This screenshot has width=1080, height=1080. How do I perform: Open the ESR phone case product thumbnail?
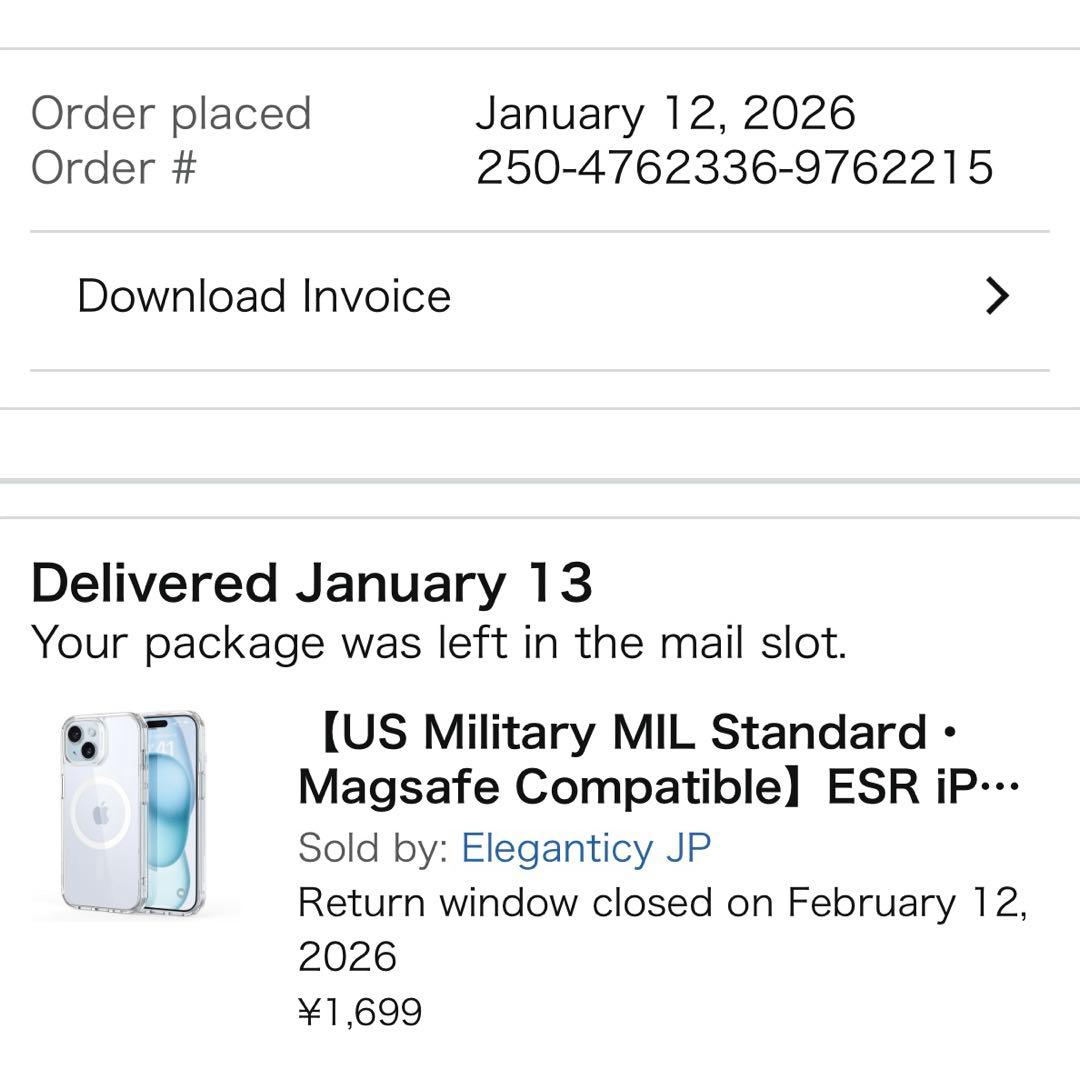point(133,815)
